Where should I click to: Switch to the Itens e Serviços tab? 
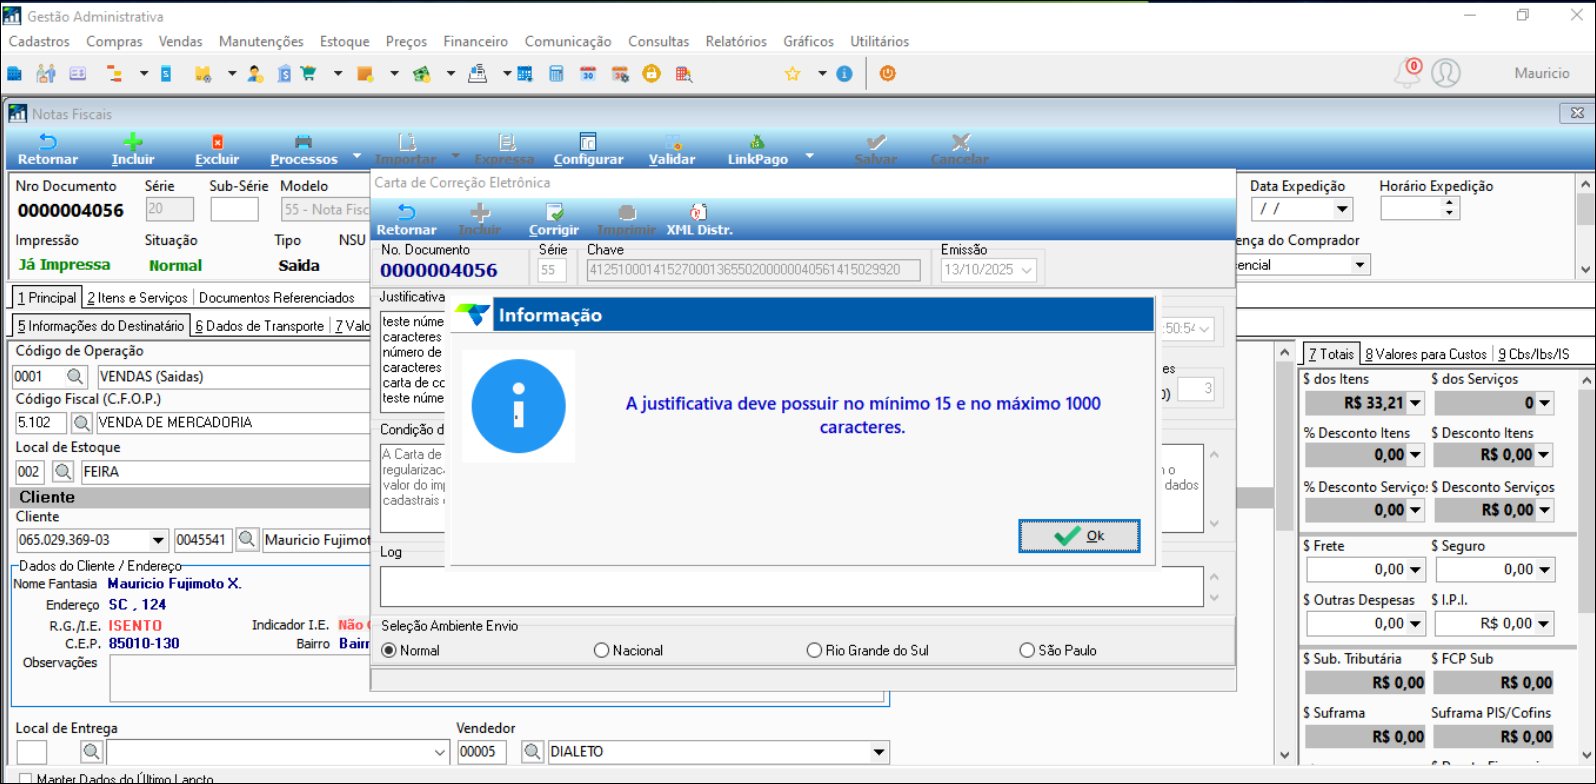click(x=137, y=298)
